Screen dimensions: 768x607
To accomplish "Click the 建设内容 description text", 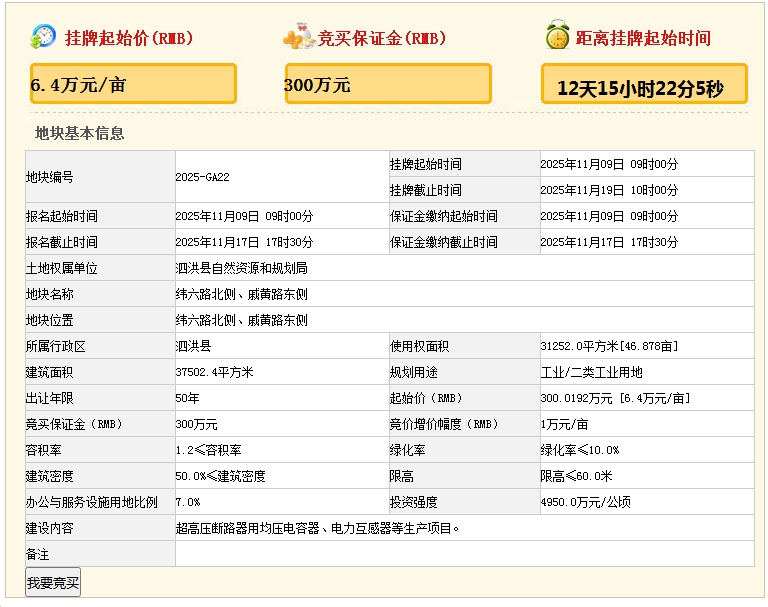I will pyautogui.click(x=317, y=528).
